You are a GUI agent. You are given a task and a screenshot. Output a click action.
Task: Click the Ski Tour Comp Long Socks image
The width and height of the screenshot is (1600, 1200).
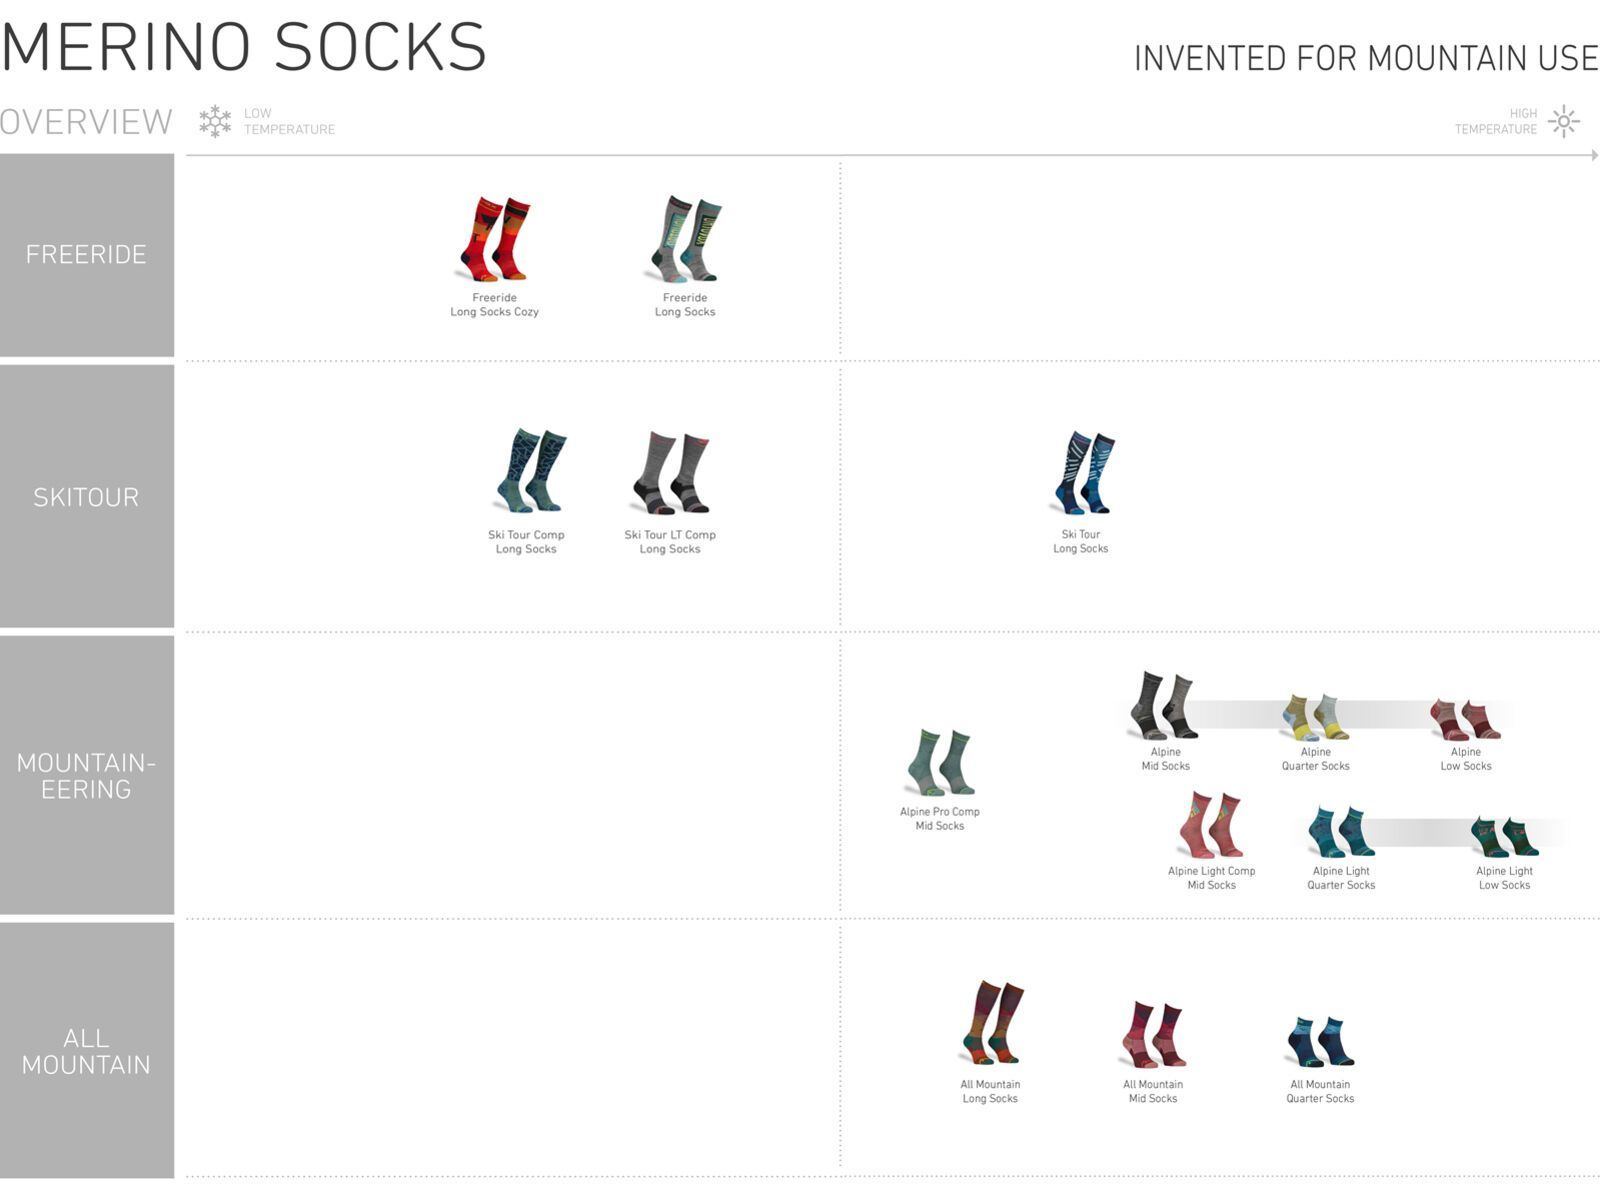click(530, 471)
